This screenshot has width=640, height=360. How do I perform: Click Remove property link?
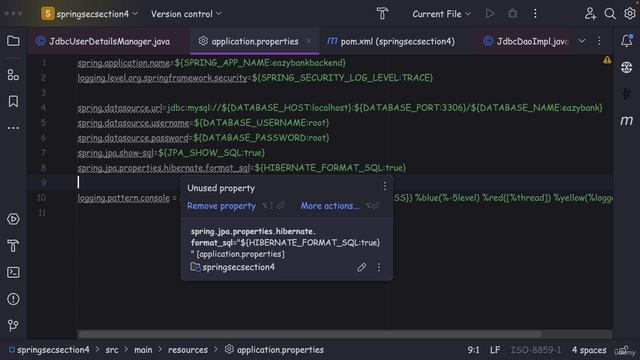coord(221,206)
